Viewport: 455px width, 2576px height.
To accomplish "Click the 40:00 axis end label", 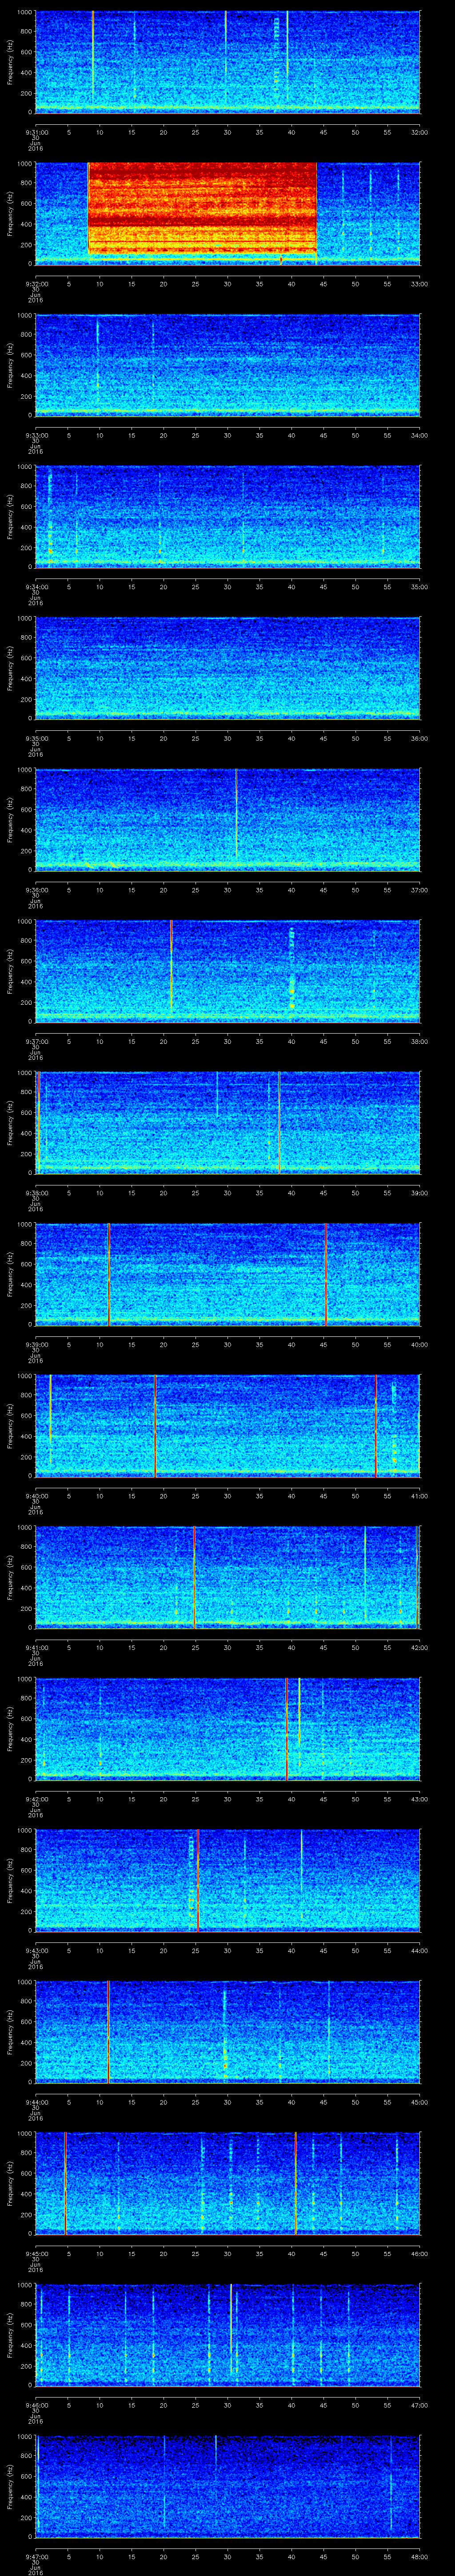I will (x=419, y=1344).
